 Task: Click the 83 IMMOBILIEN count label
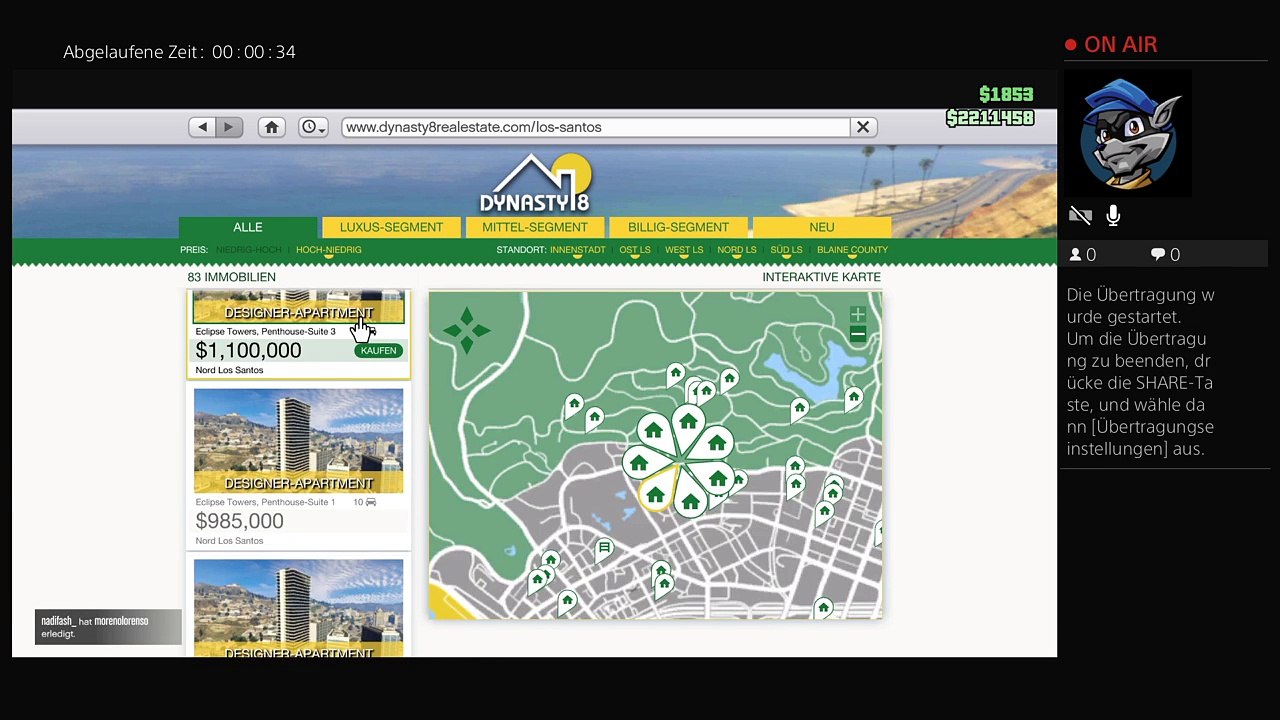(x=231, y=277)
